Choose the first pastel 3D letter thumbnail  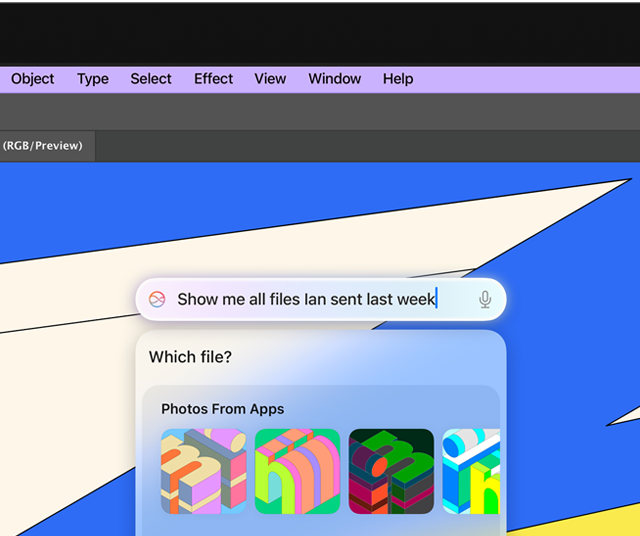click(x=203, y=471)
